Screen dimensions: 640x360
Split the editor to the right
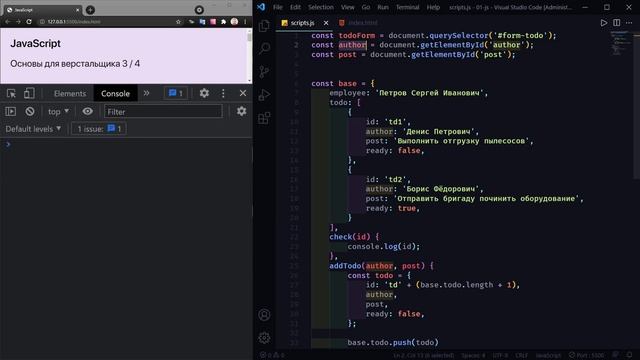[x=616, y=23]
